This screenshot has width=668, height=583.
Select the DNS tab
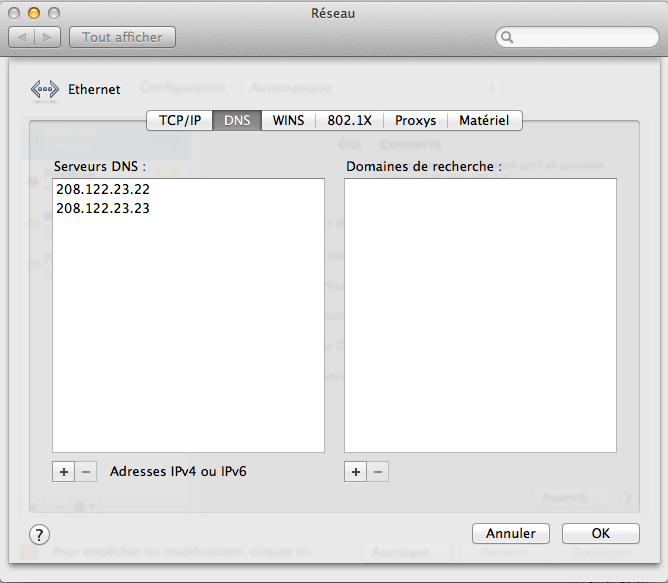click(237, 120)
